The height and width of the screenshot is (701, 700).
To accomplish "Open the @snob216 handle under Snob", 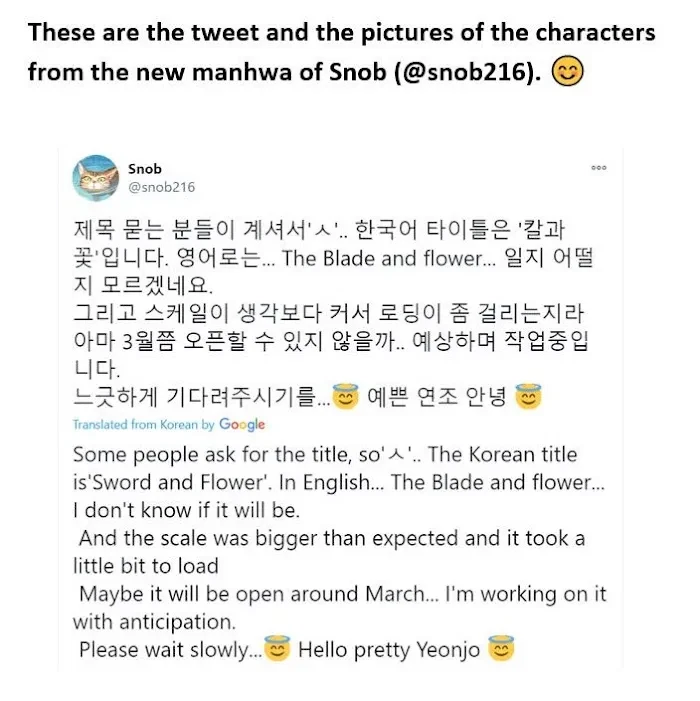I will pos(161,187).
